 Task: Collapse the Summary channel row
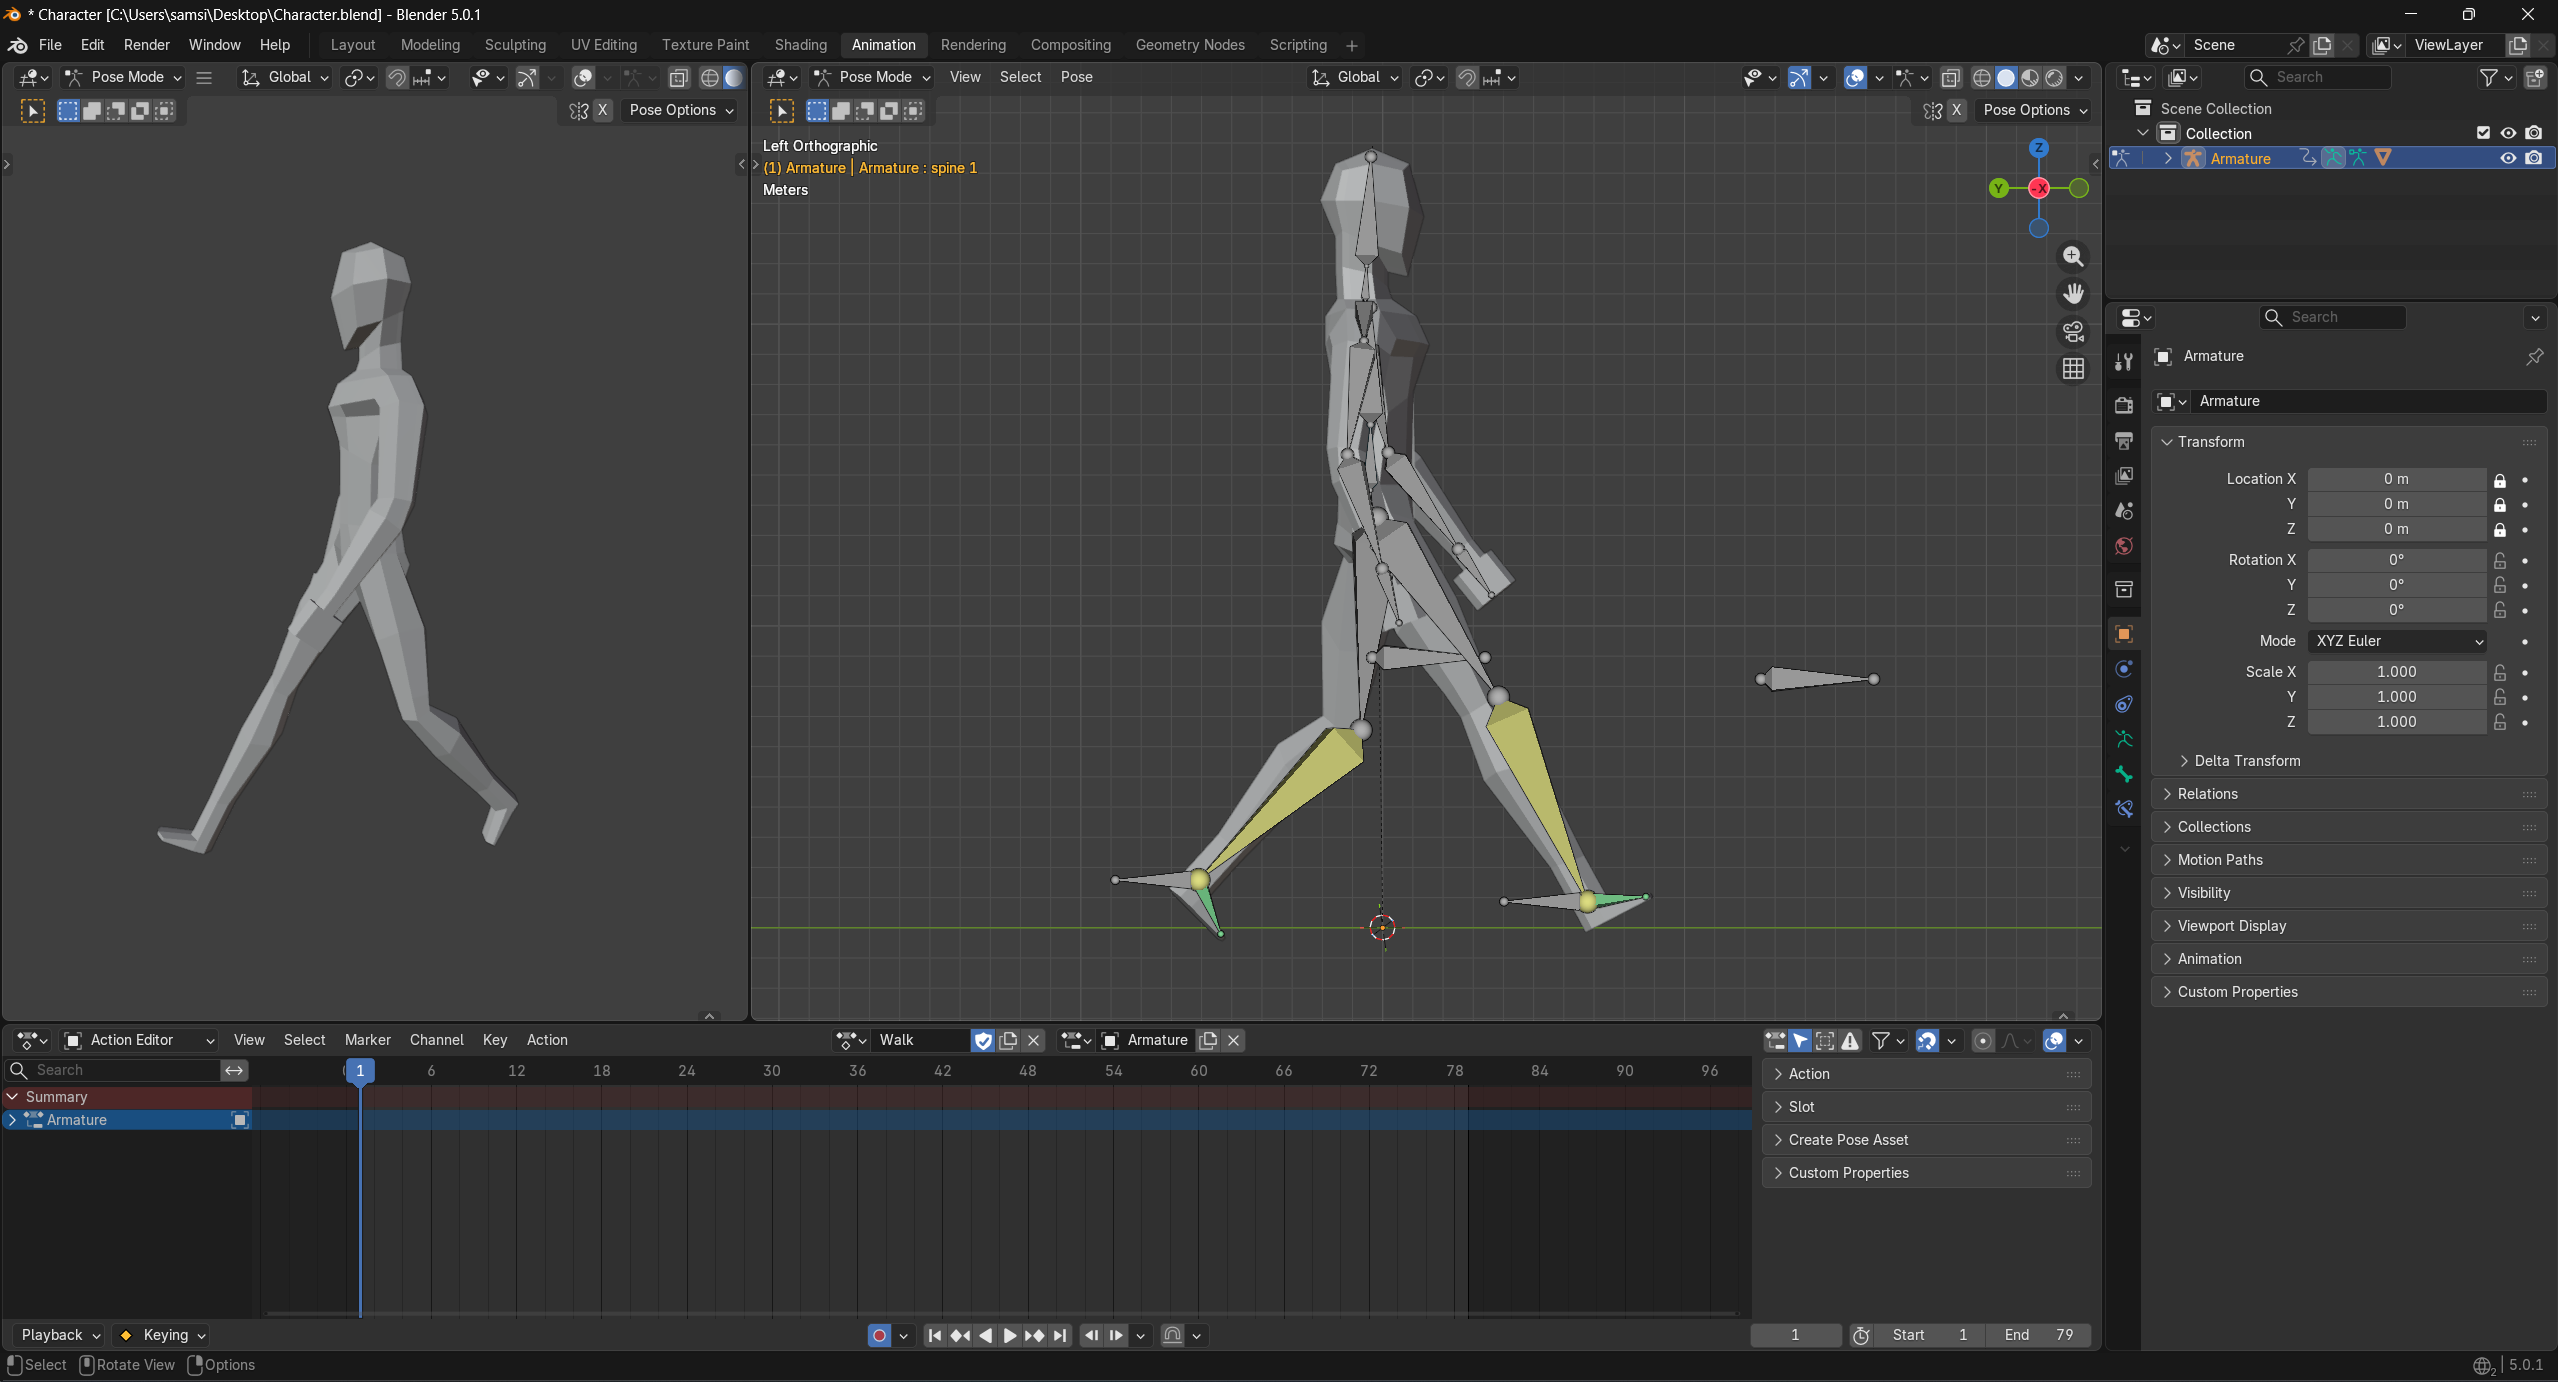click(x=13, y=1097)
